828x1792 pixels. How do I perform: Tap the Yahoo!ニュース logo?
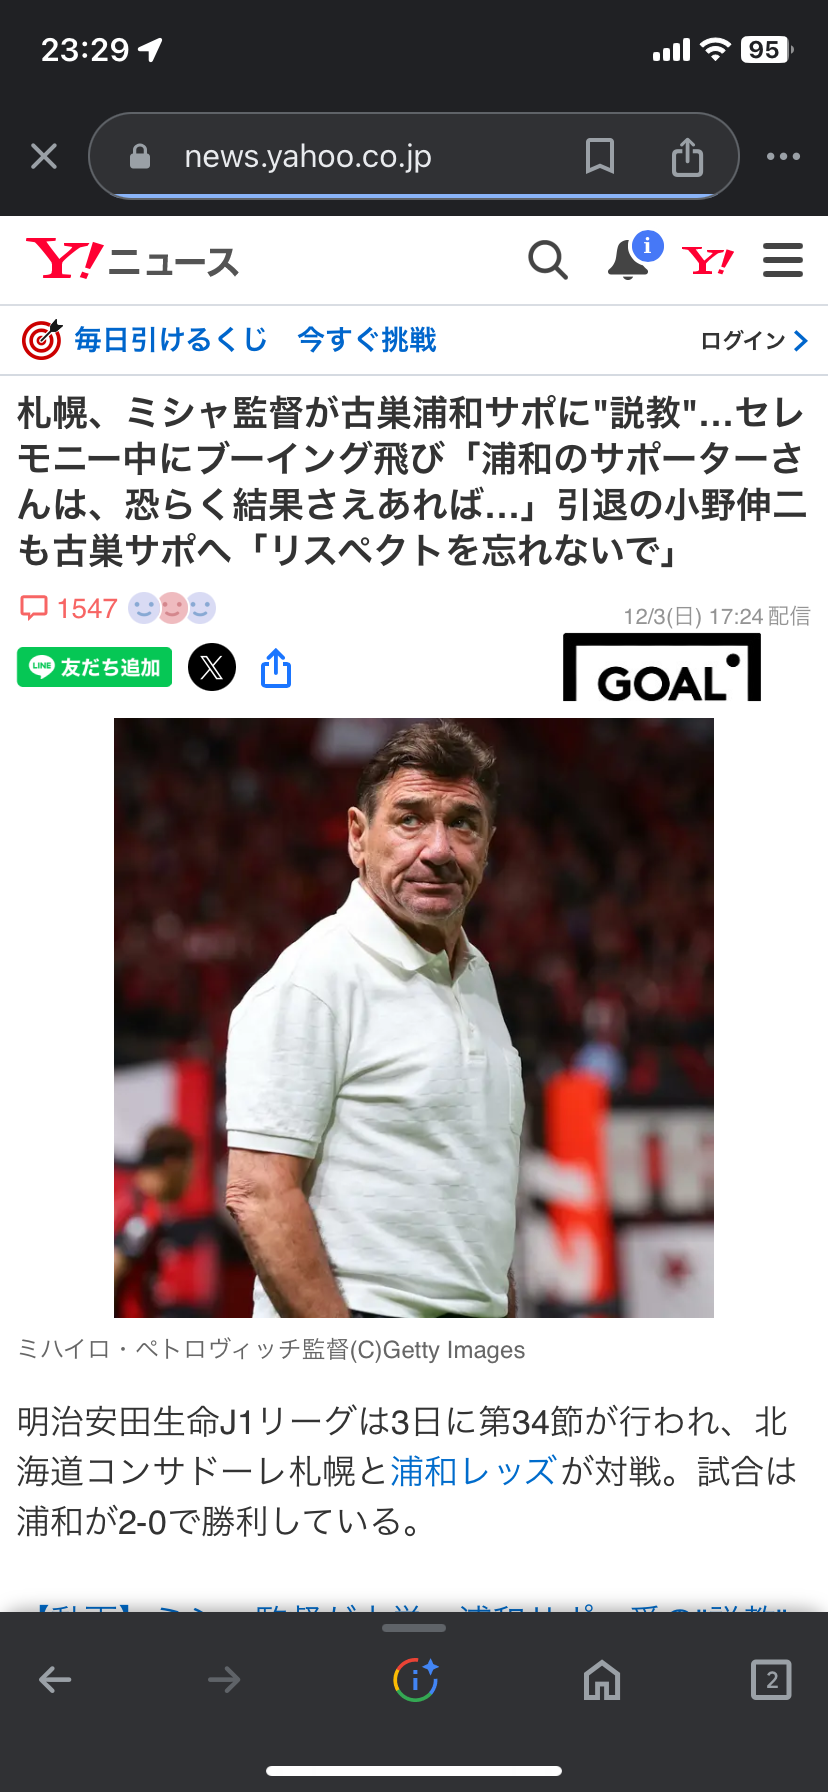(x=133, y=260)
